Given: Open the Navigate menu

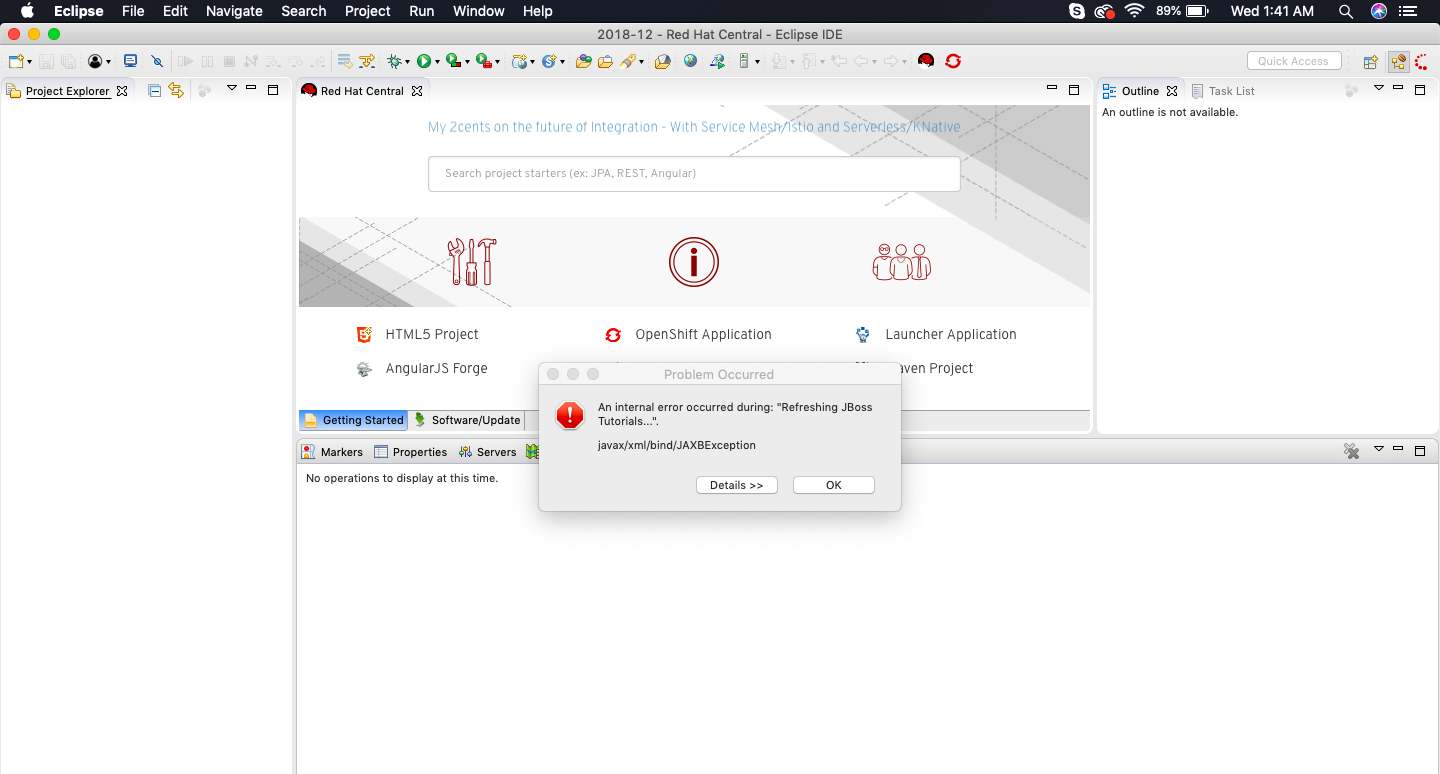Looking at the screenshot, I should [x=234, y=11].
